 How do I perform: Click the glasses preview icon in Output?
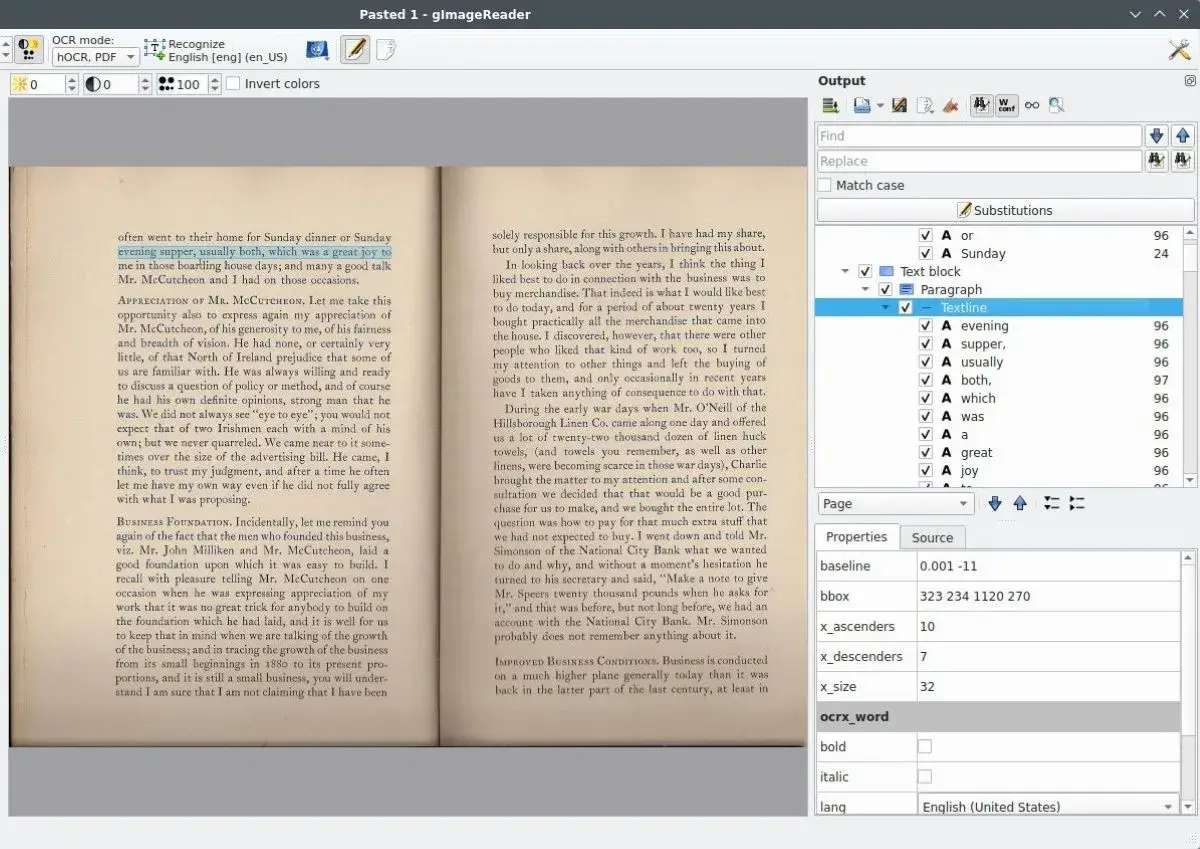click(1032, 105)
